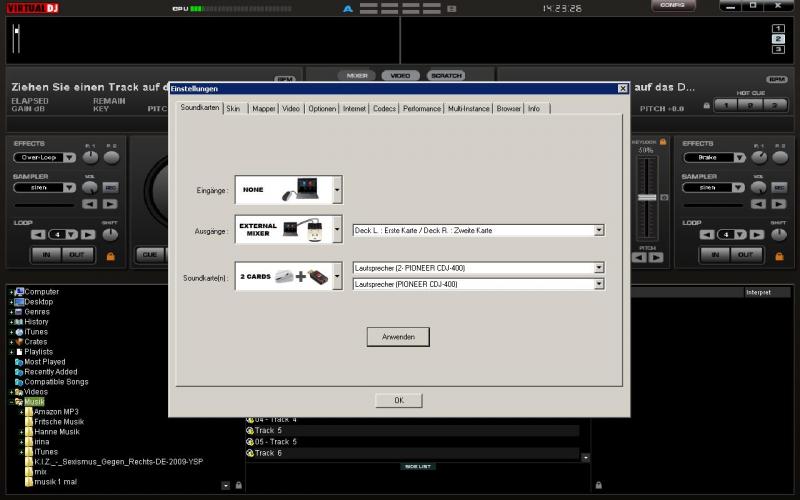Screen dimensions: 800x500
Task: Click the left deck loop IN button
Action: (46, 255)
